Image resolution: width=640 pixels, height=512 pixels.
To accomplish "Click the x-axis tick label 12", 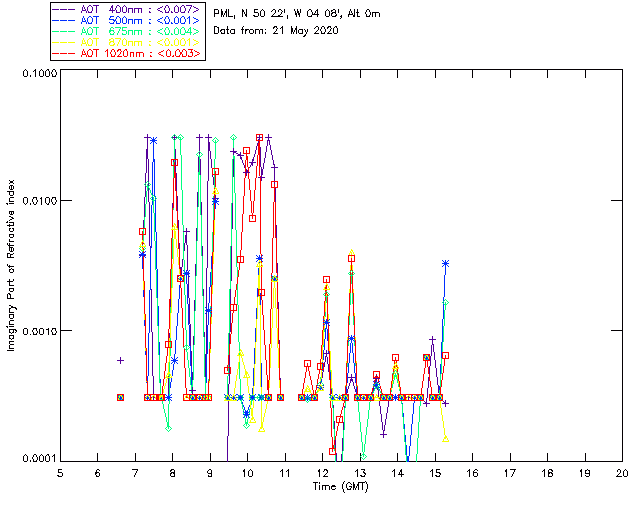I will (x=322, y=473).
